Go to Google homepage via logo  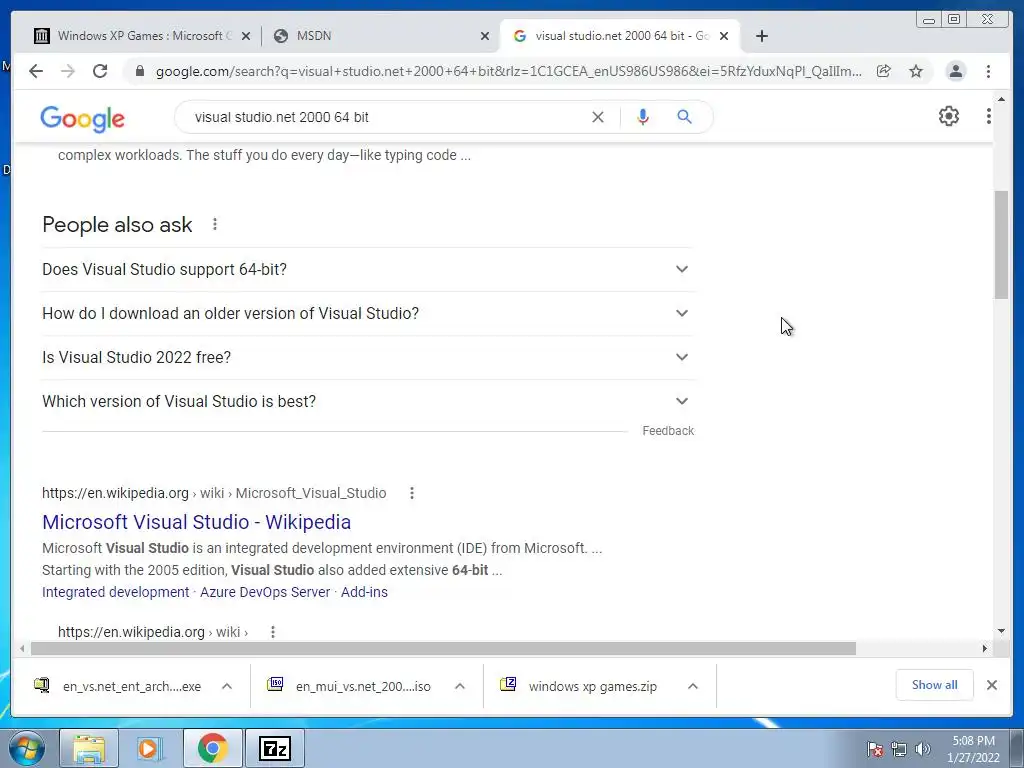click(82, 118)
